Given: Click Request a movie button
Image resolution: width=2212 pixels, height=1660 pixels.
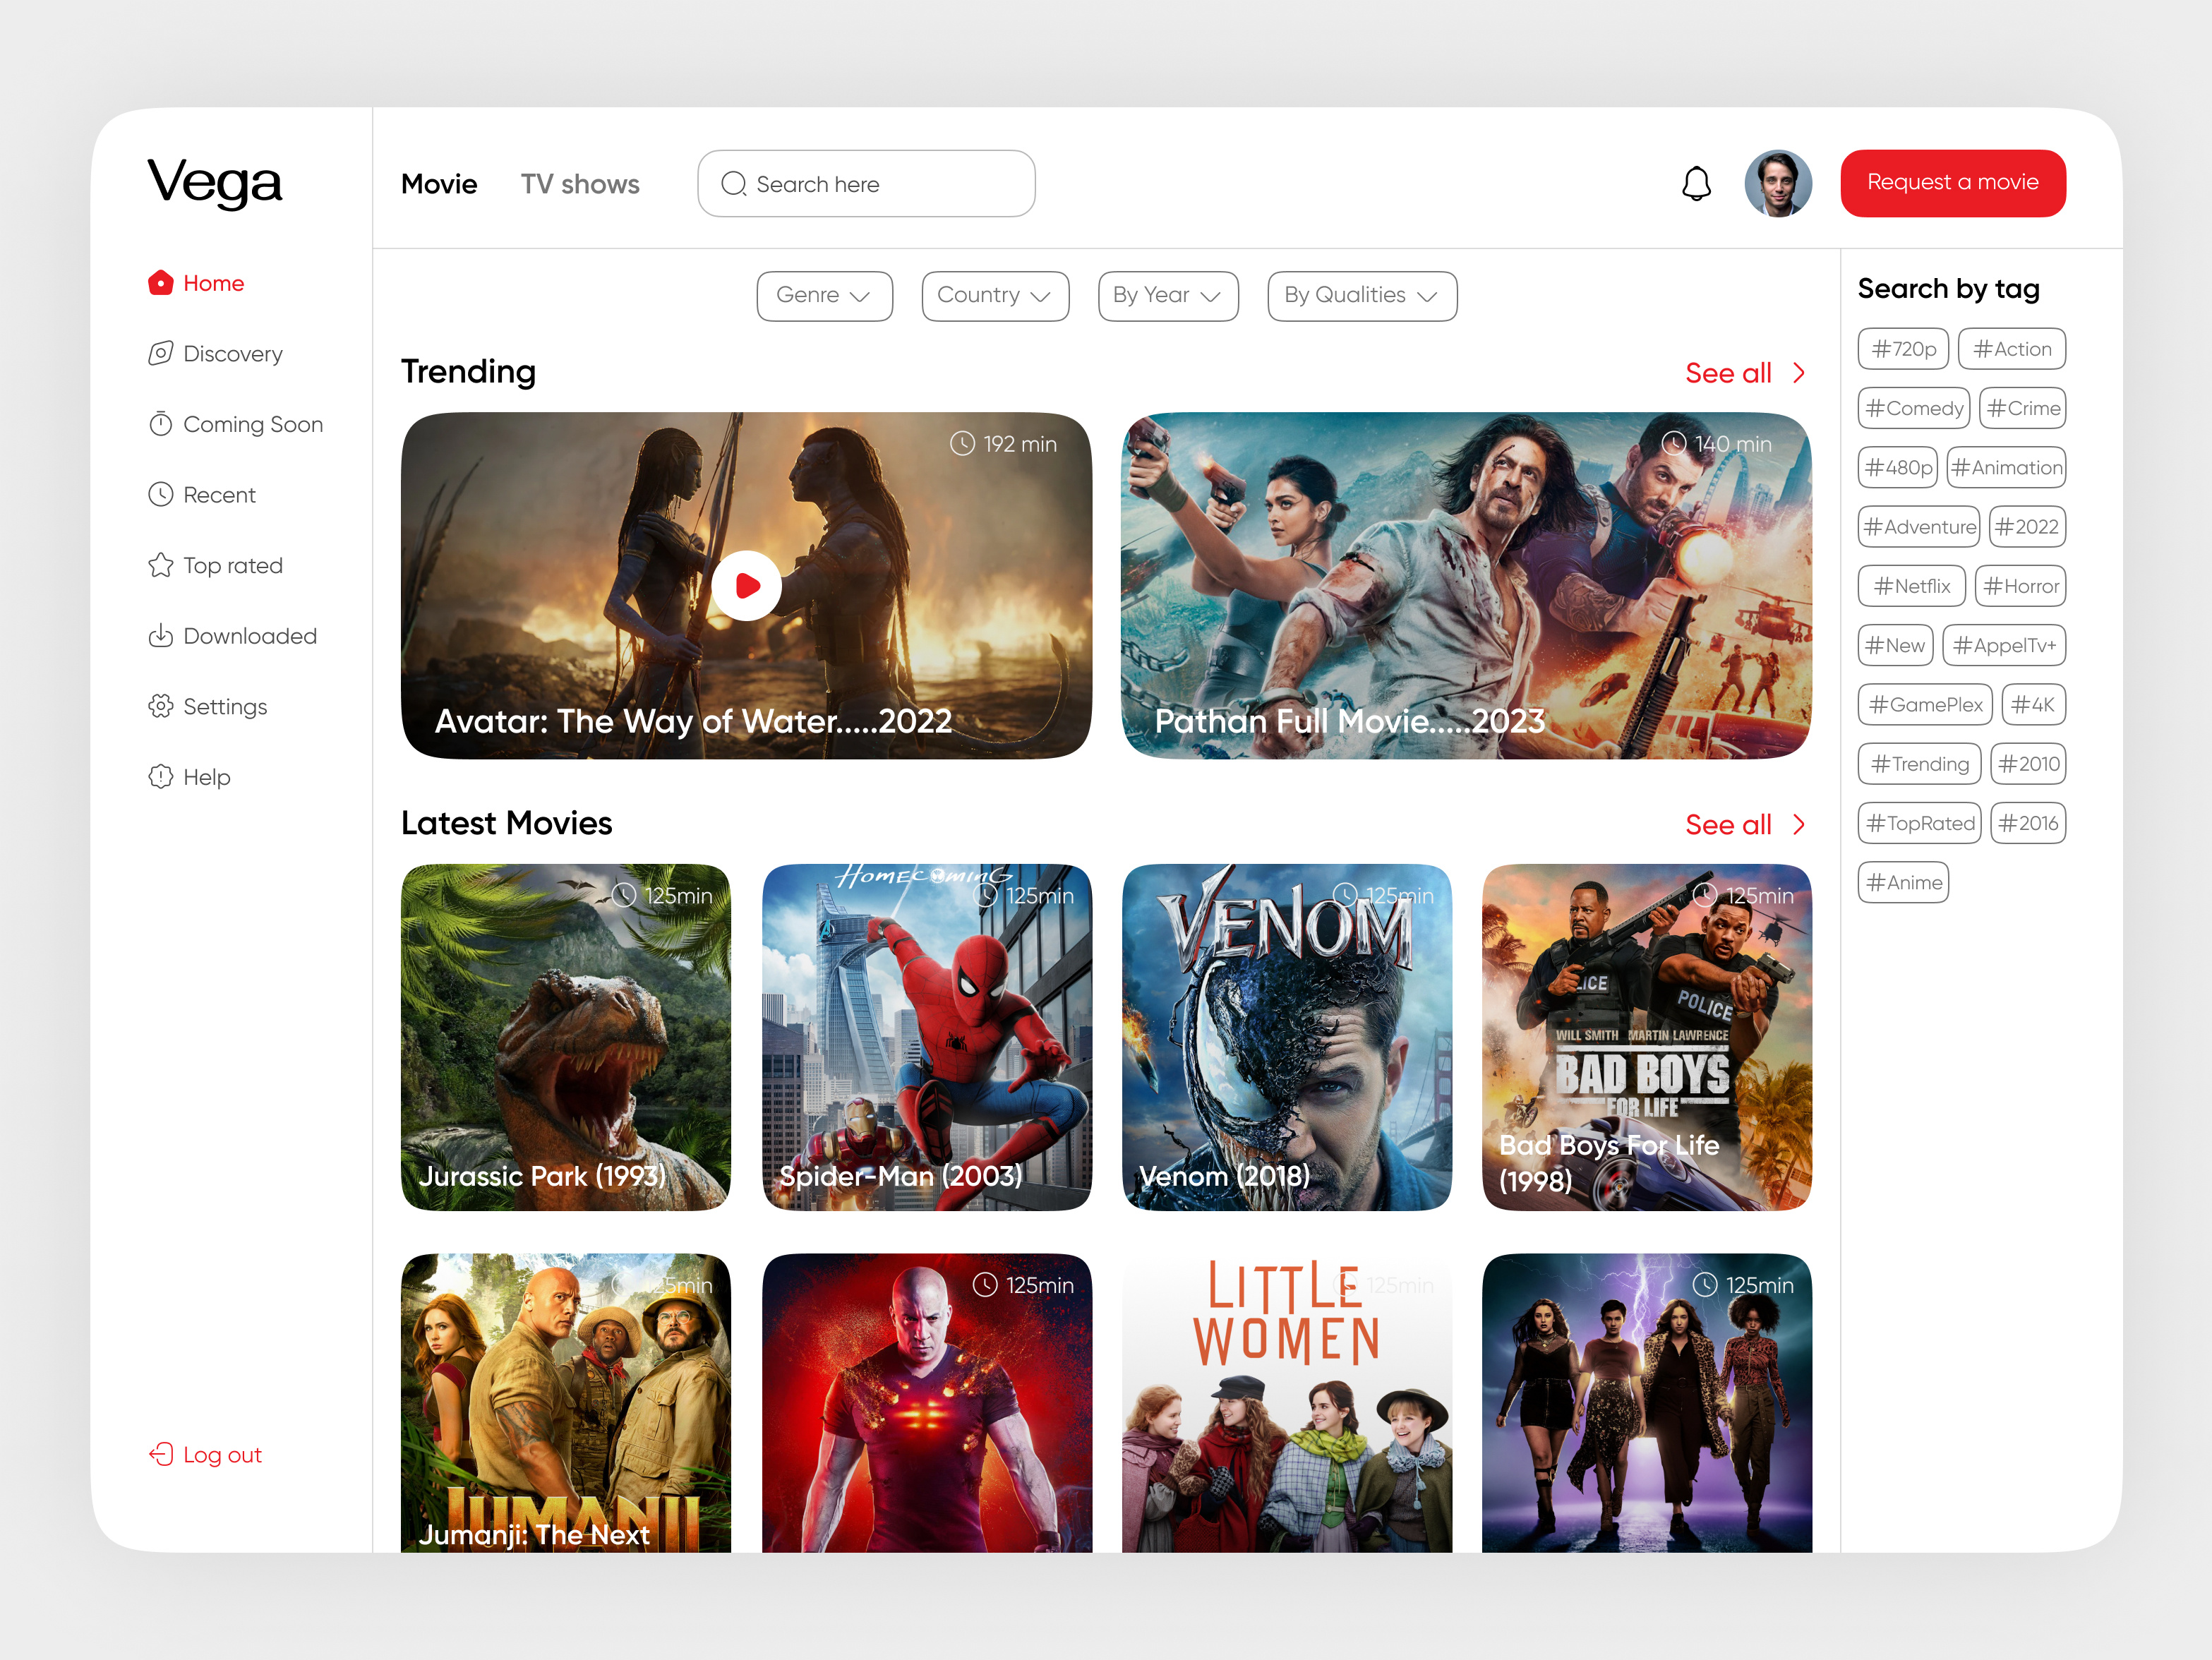Looking at the screenshot, I should [x=1953, y=183].
